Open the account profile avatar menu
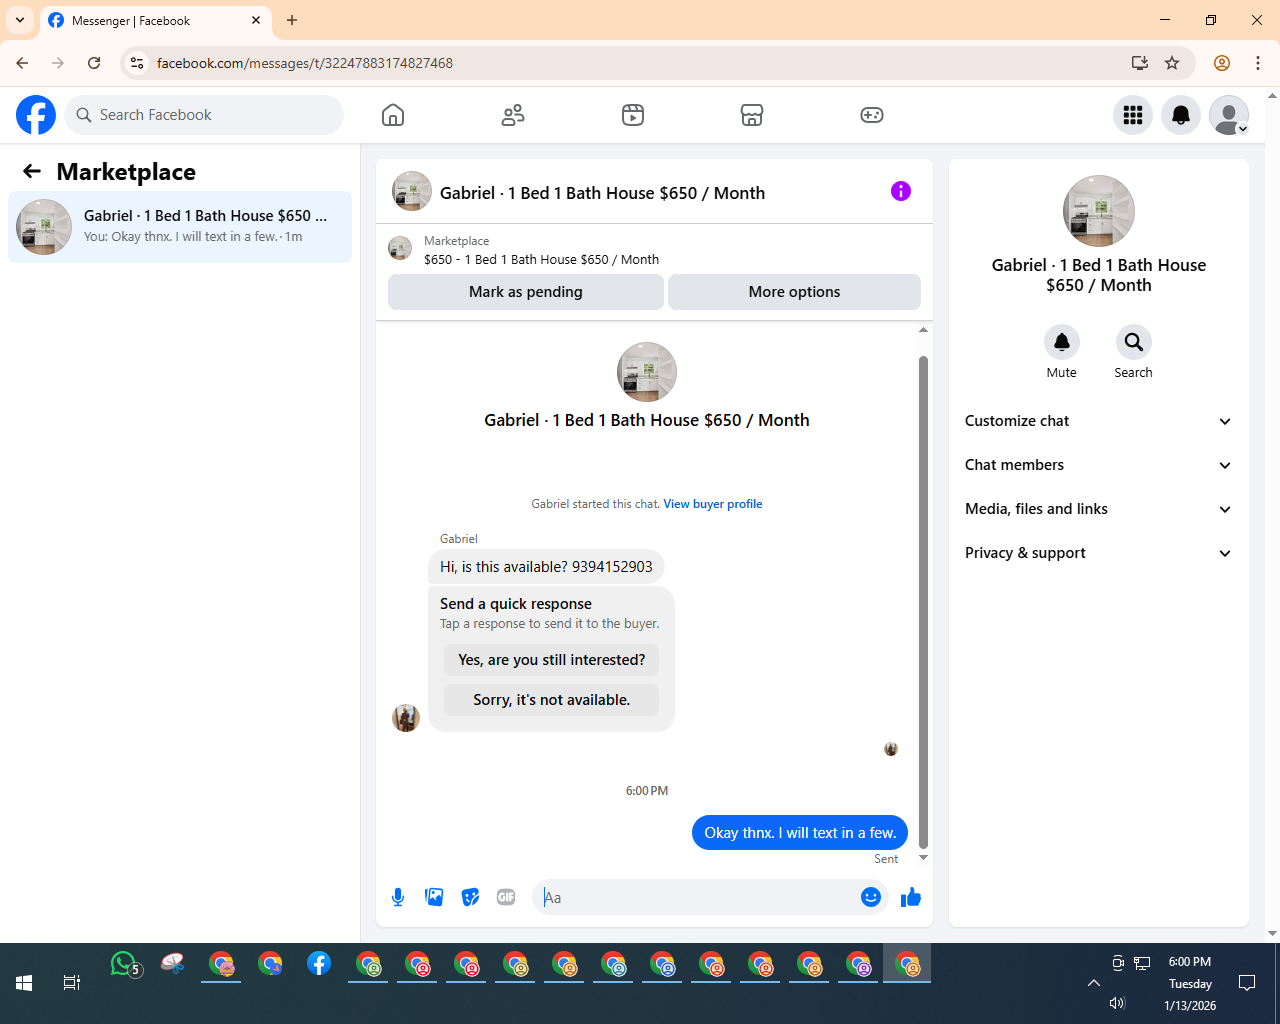The height and width of the screenshot is (1024, 1280). (1229, 115)
